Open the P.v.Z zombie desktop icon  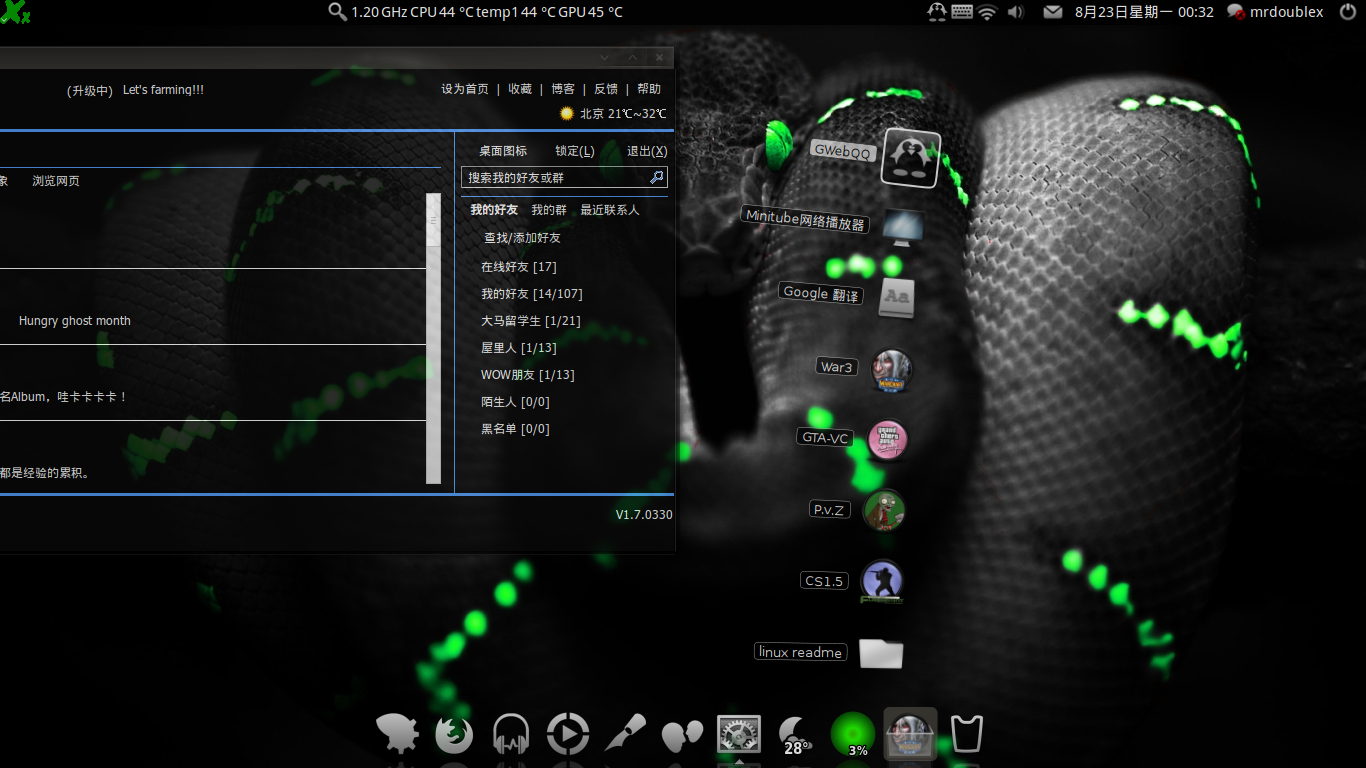point(883,511)
